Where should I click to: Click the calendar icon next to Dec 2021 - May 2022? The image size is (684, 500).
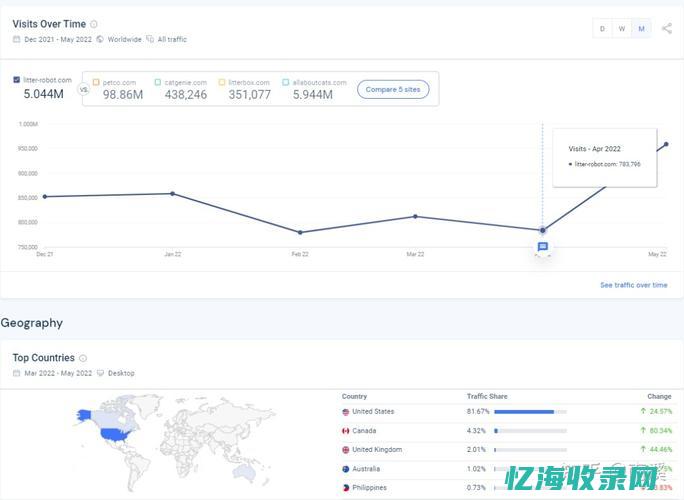pos(17,40)
